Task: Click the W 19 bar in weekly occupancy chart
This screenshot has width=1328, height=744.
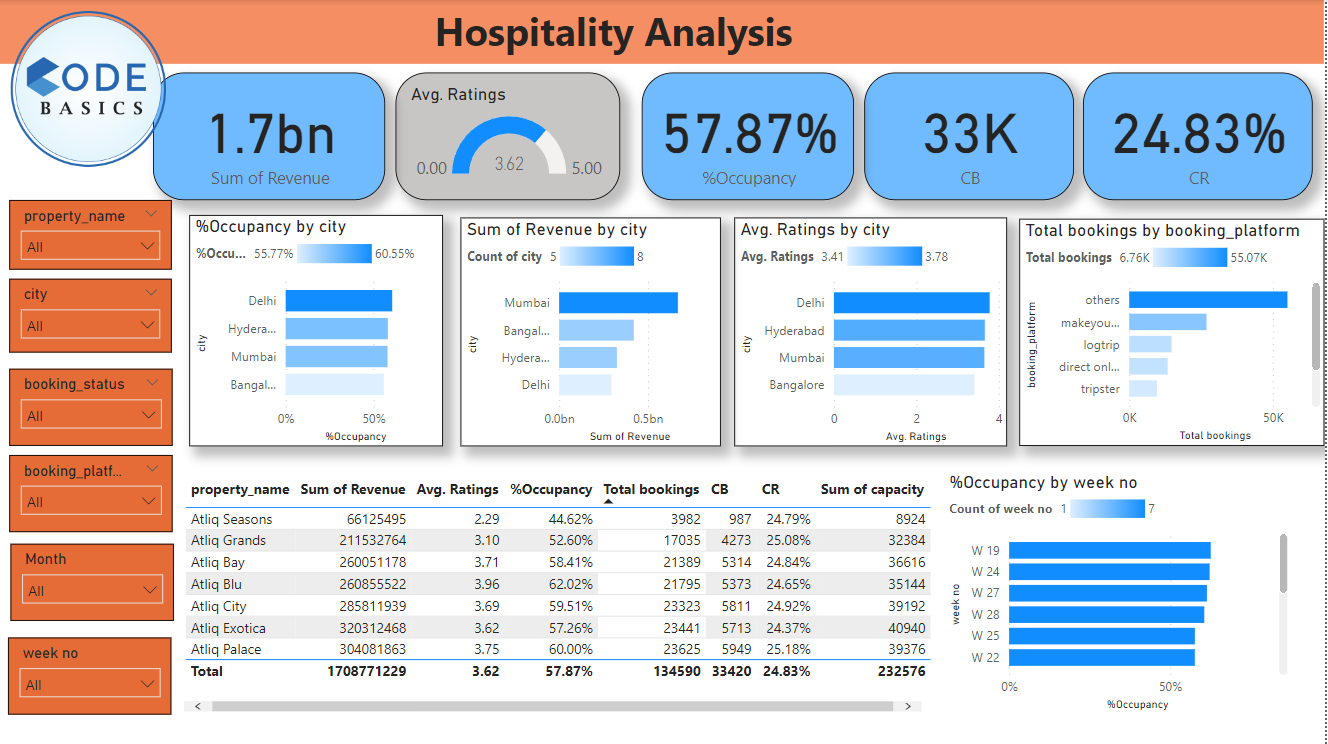Action: pyautogui.click(x=1109, y=550)
